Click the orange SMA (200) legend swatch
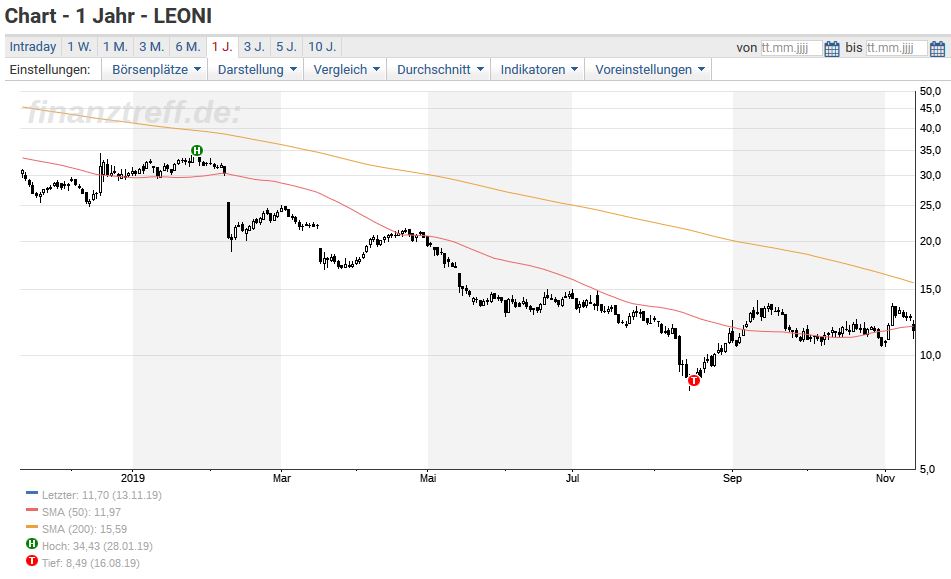The height and width of the screenshot is (579, 951). [x=32, y=527]
